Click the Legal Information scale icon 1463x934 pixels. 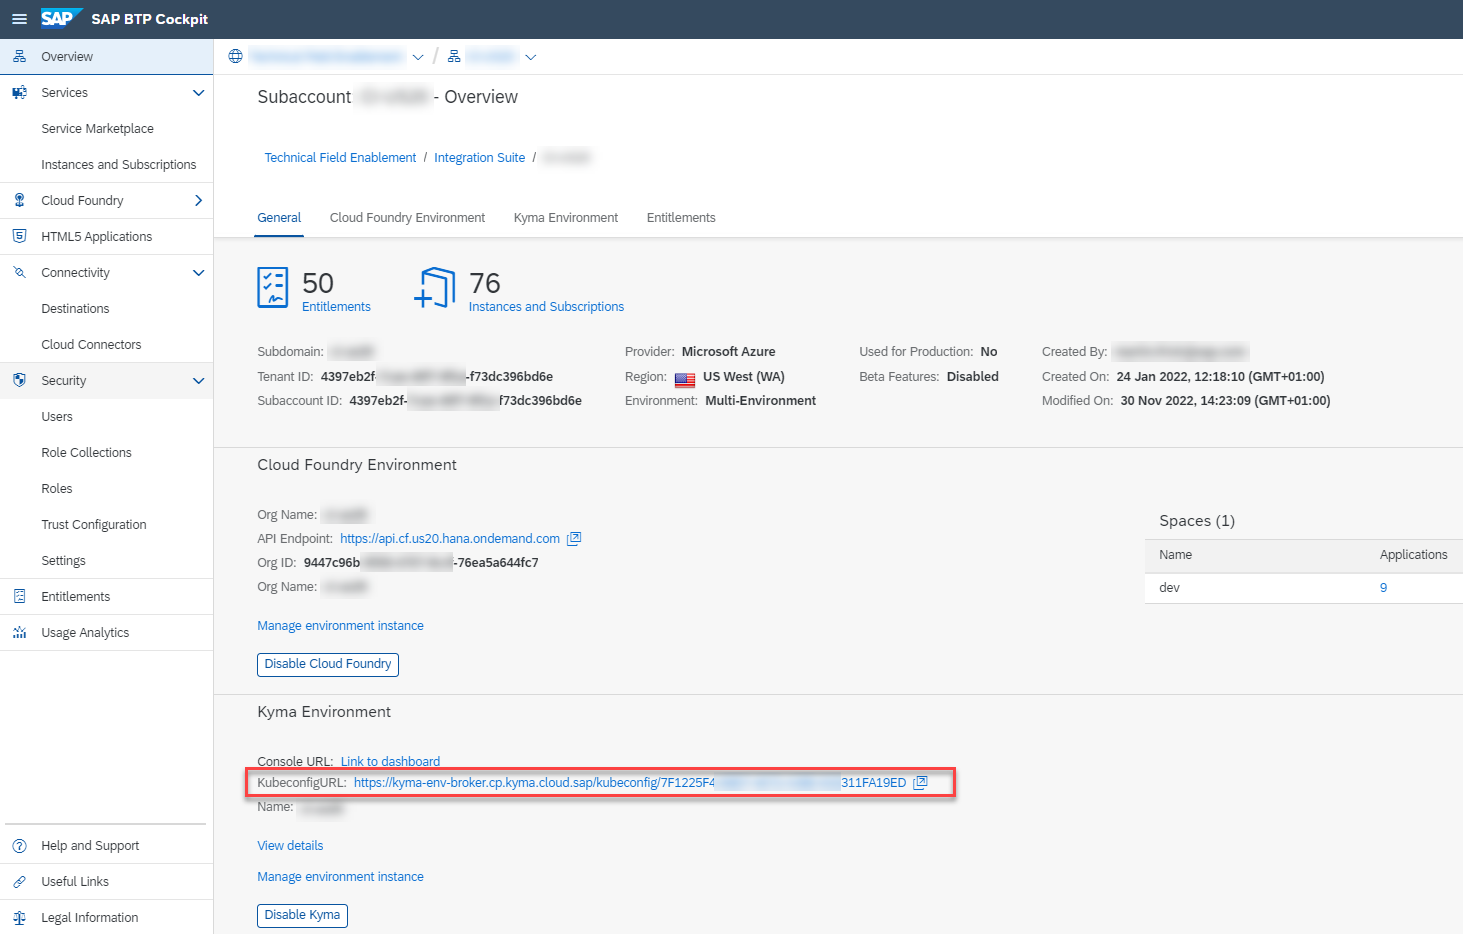(19, 918)
